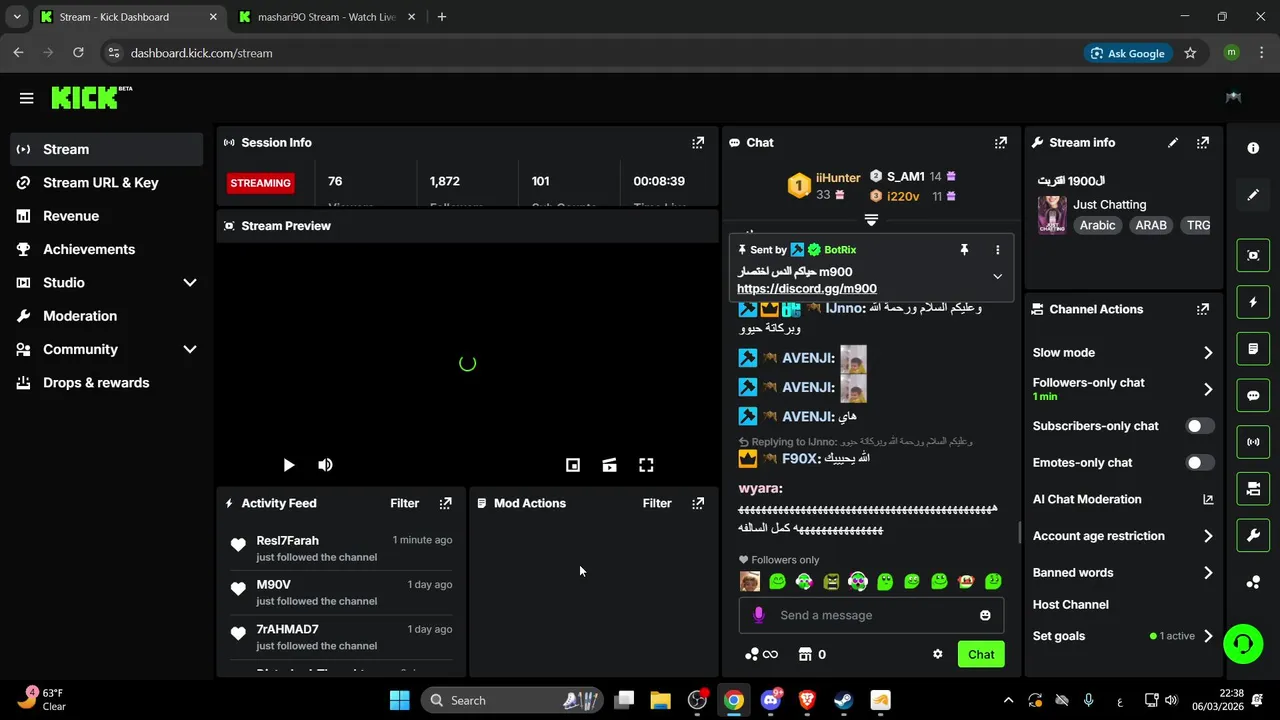
Task: Edit stream info with pencil icon in Stream info header
Action: [x=1173, y=143]
